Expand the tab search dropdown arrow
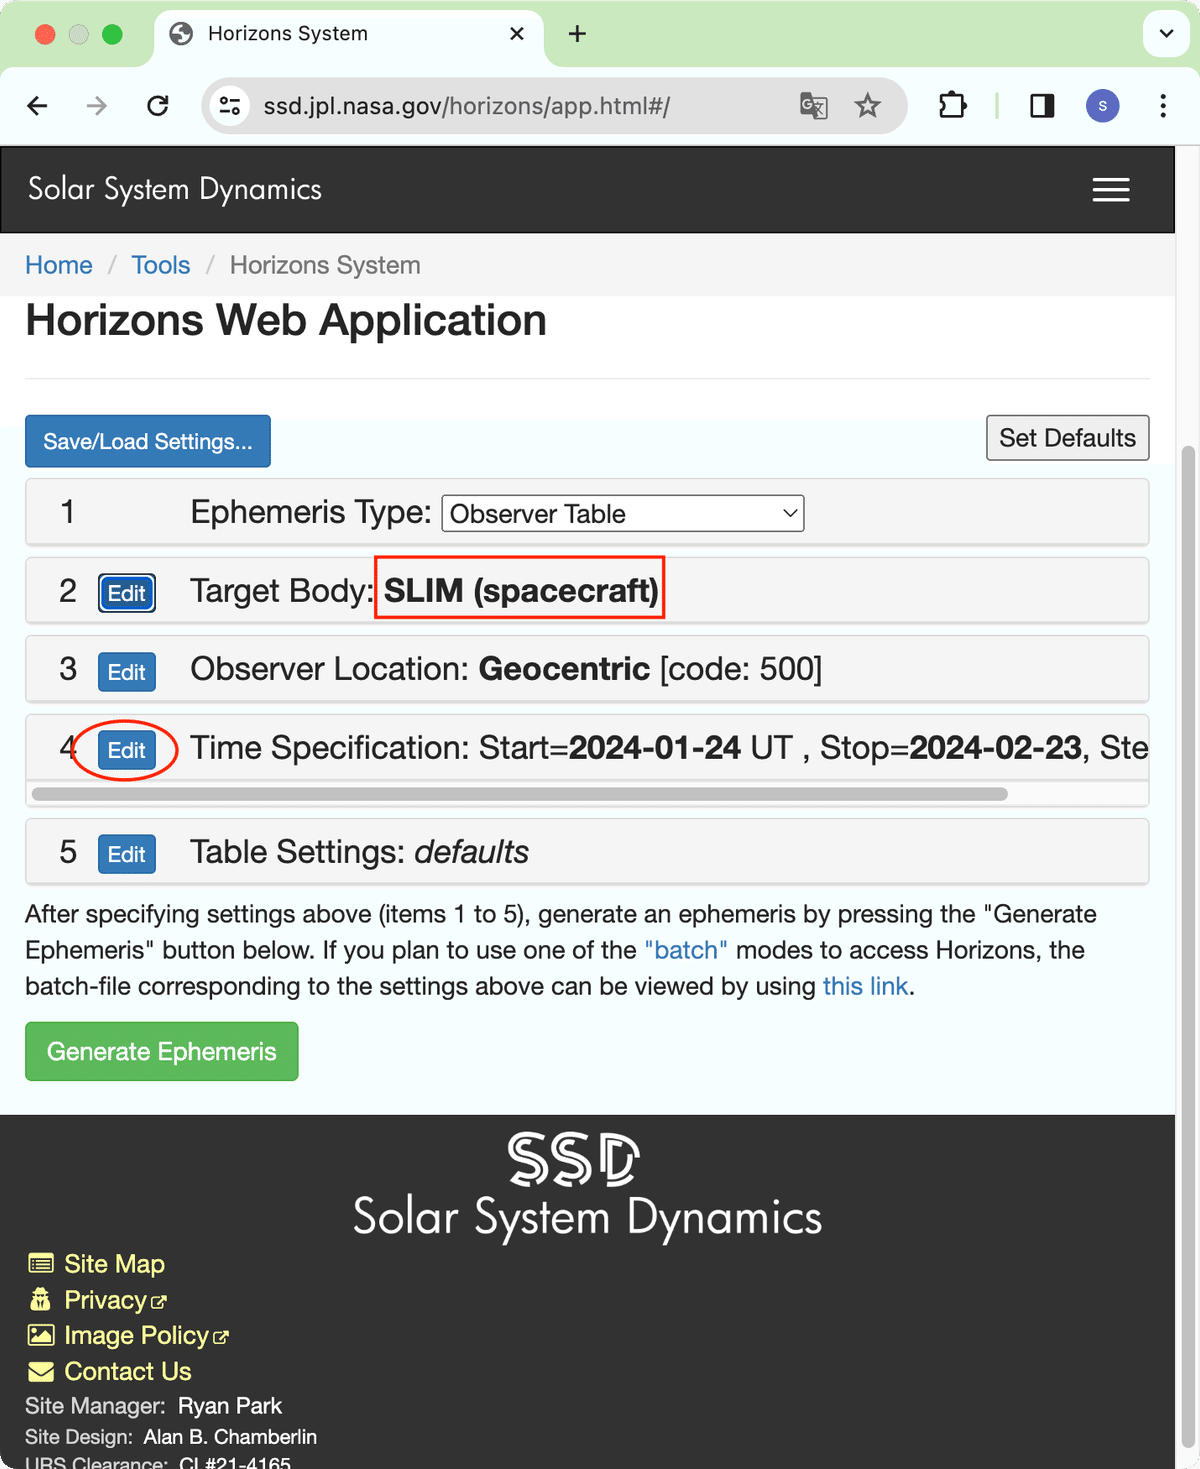The width and height of the screenshot is (1200, 1469). (x=1166, y=34)
